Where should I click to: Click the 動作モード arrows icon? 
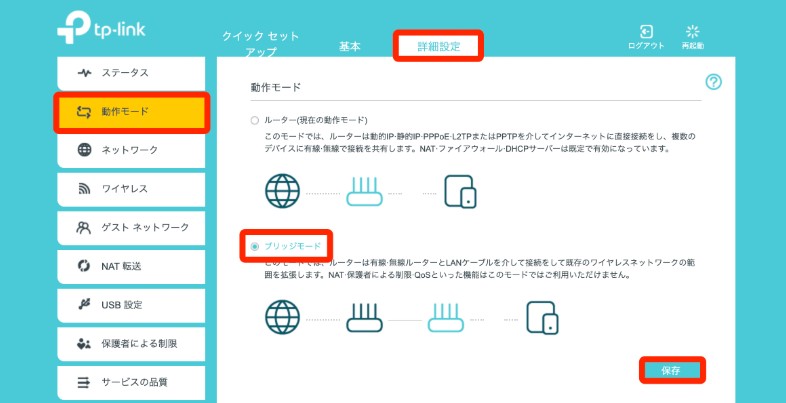click(84, 111)
